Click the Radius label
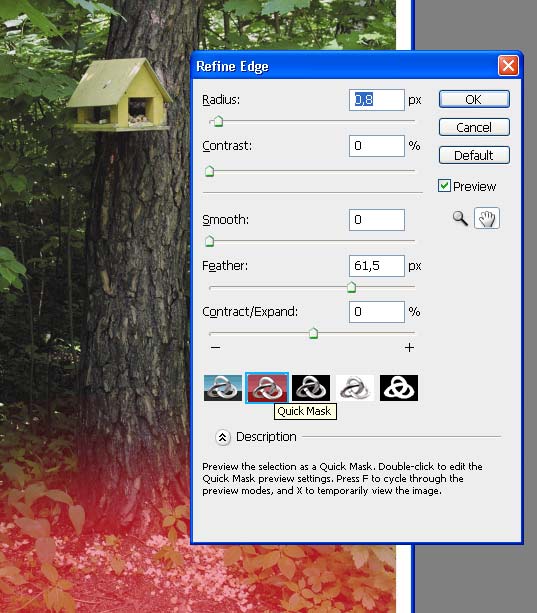This screenshot has height=613, width=537. (221, 100)
